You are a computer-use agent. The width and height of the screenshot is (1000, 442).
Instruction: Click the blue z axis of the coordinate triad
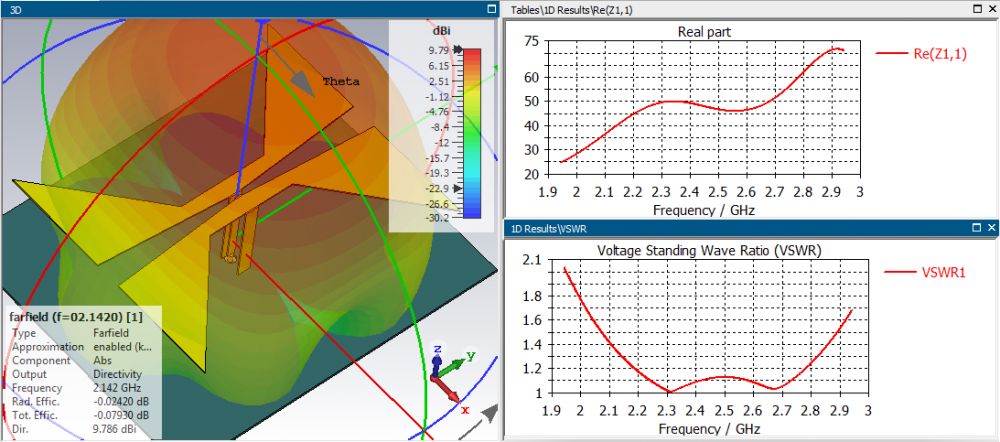coord(437,358)
